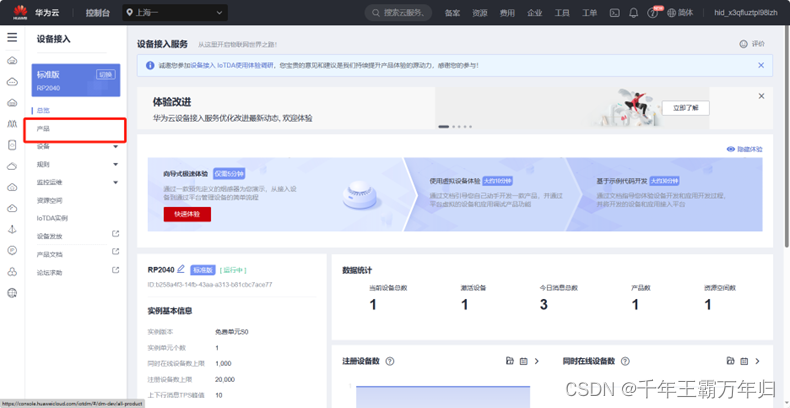Screen dimensions: 790x408
Task: Open account menu hid_x3qfluztpl98lzh
Action: pos(746,13)
